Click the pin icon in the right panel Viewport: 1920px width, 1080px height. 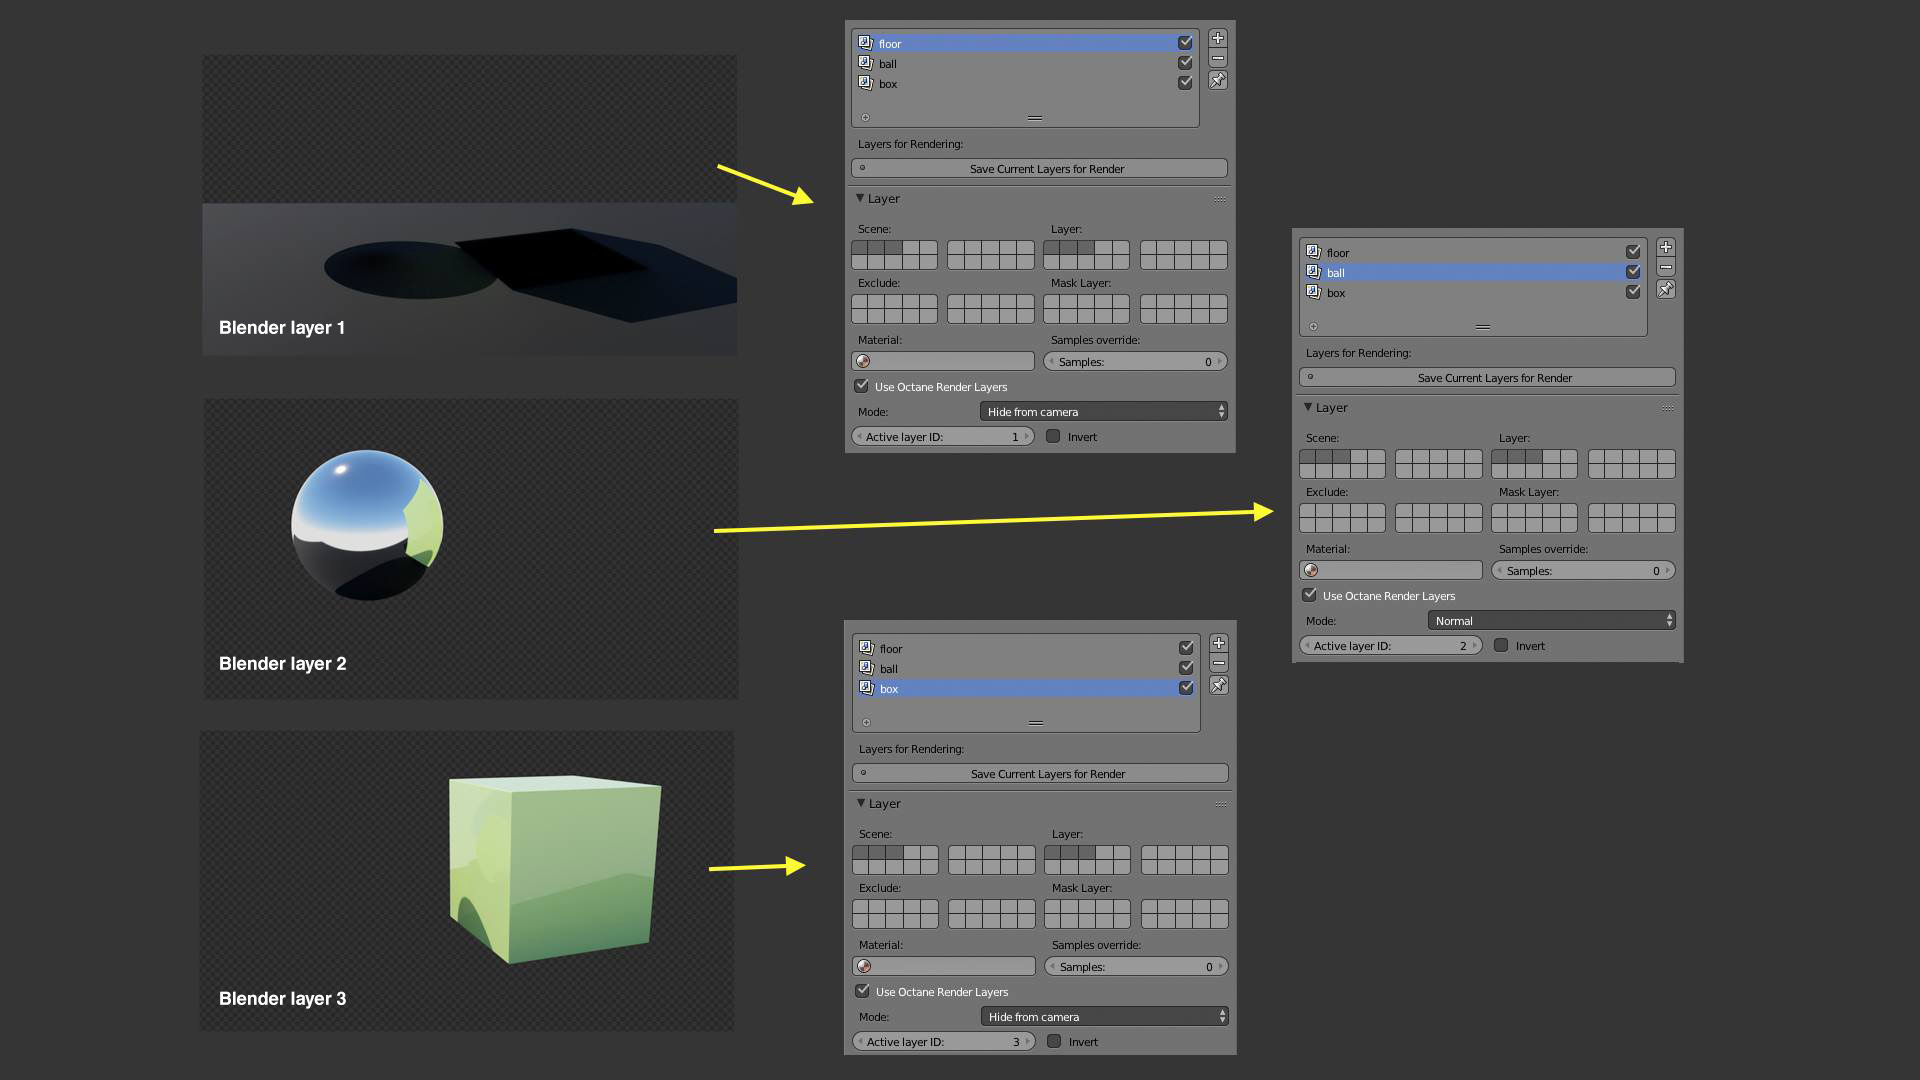1665,289
